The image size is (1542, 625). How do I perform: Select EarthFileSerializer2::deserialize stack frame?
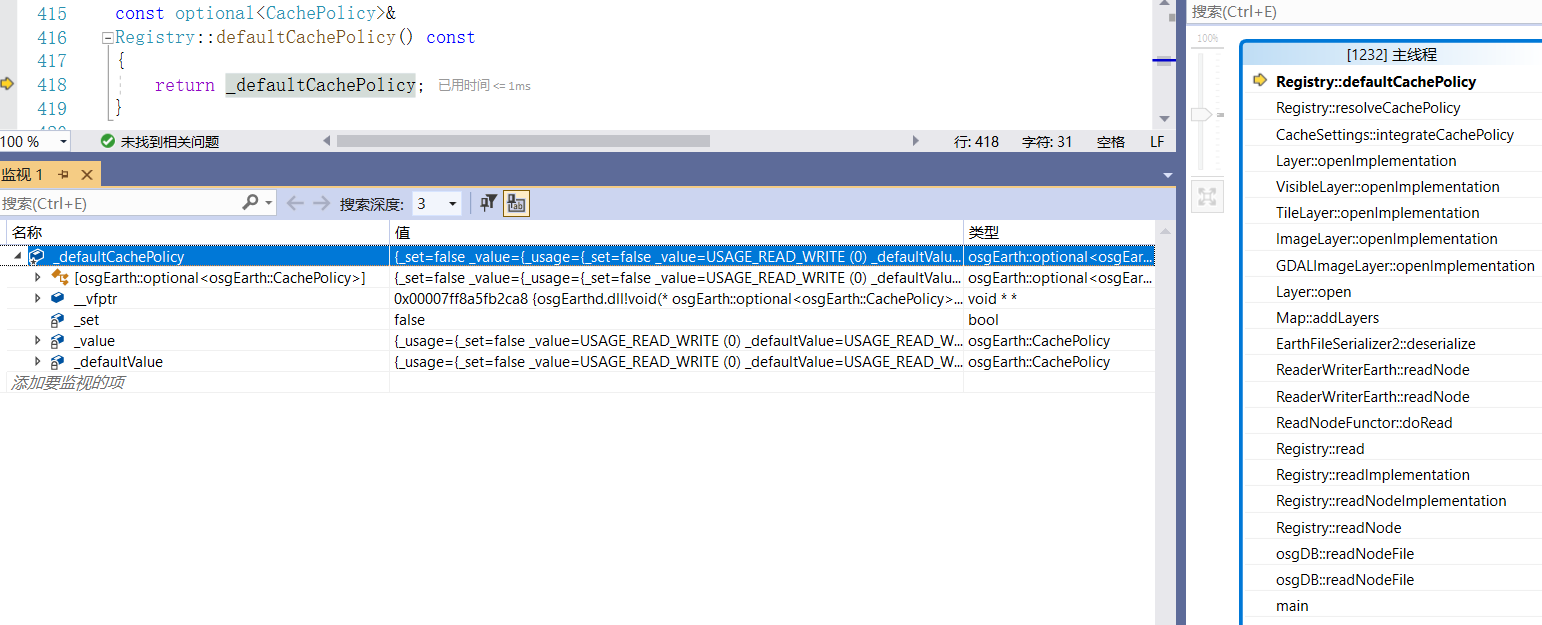tap(1376, 344)
